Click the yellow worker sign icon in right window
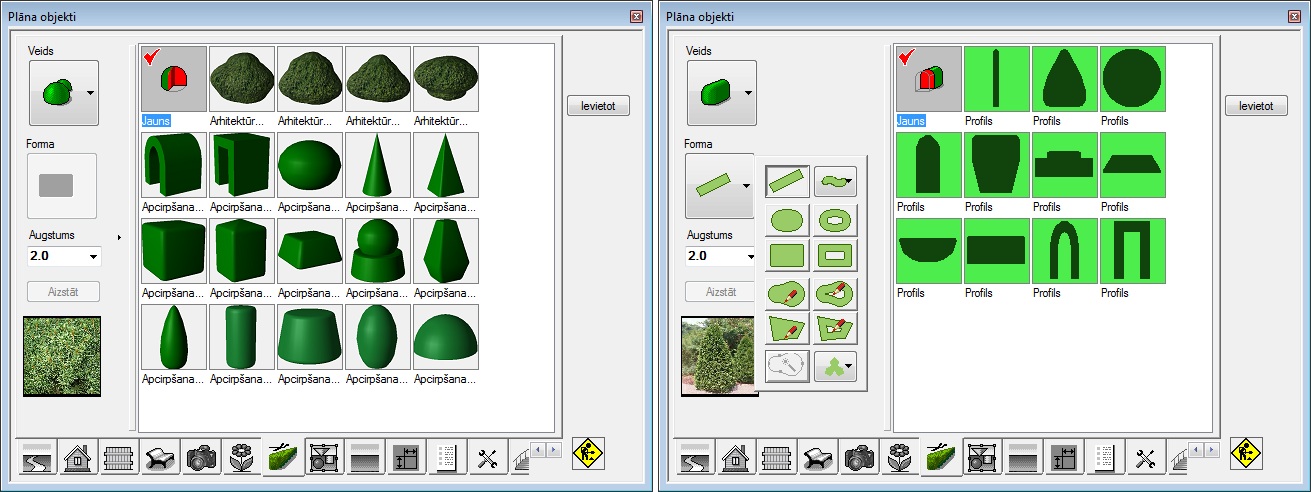This screenshot has width=1311, height=492. click(x=1245, y=453)
